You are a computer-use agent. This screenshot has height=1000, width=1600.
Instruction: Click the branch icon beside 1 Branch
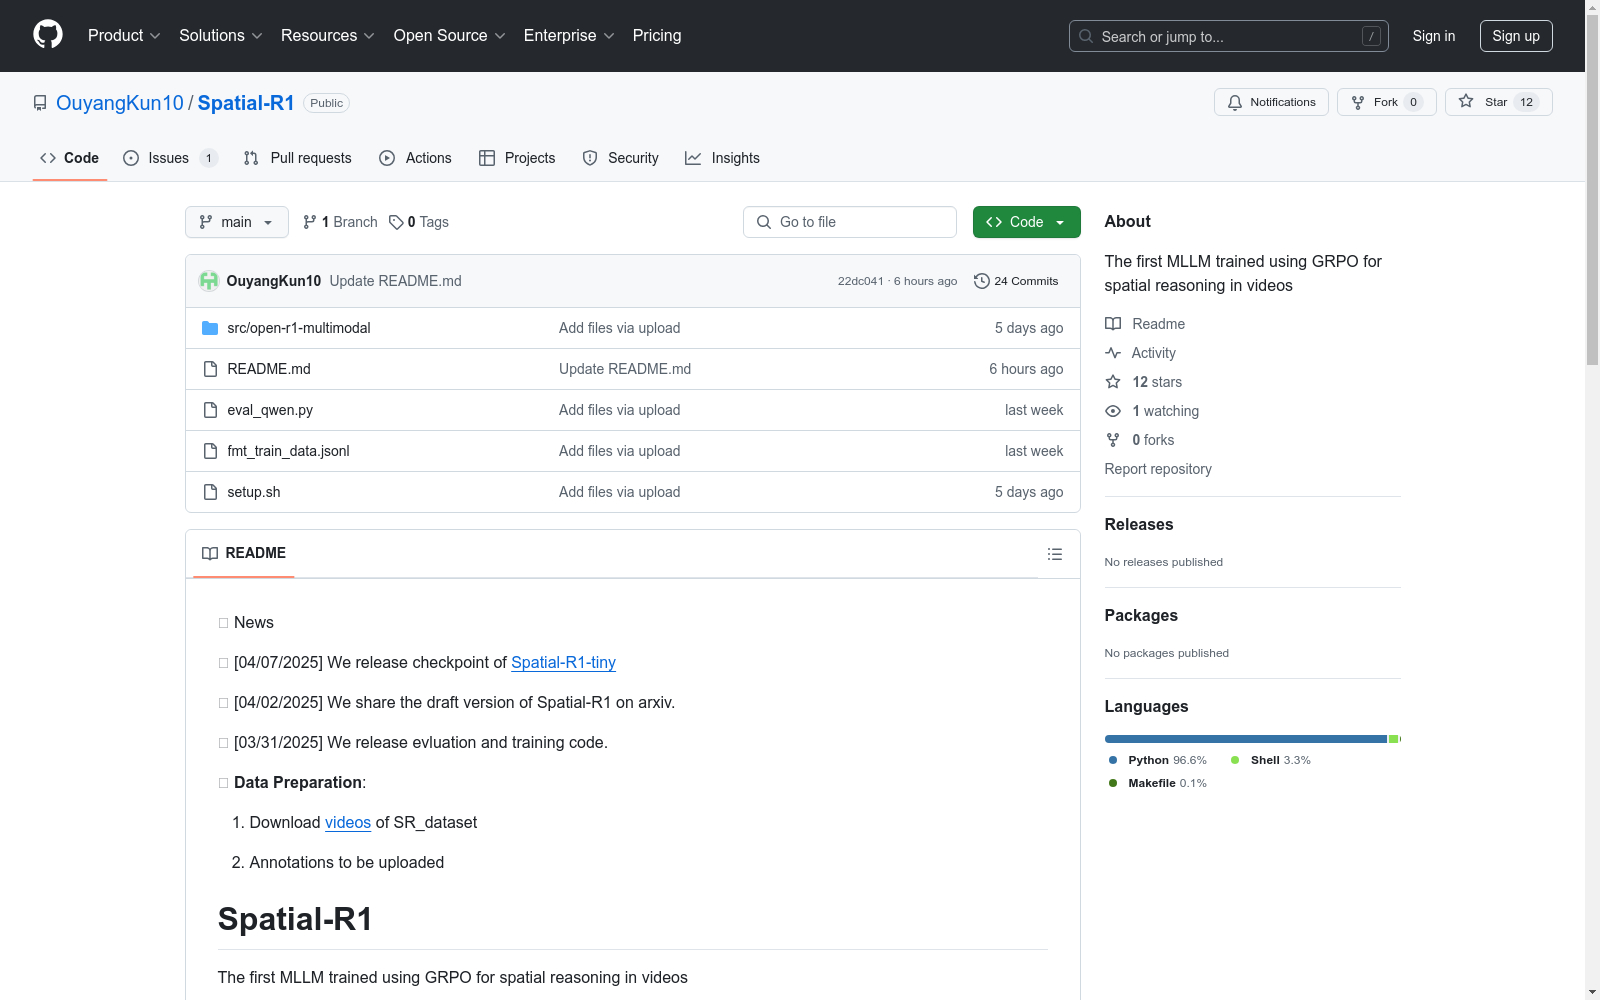[x=310, y=222]
